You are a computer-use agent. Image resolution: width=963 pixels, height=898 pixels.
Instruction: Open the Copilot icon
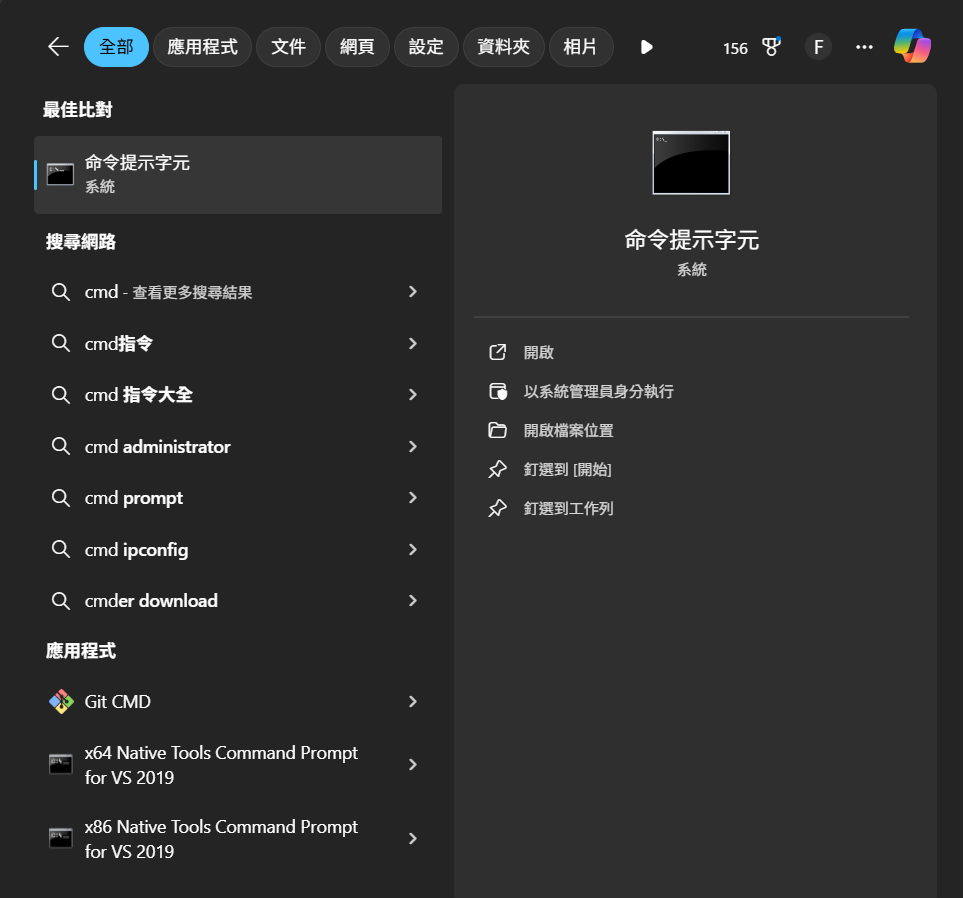pos(912,47)
